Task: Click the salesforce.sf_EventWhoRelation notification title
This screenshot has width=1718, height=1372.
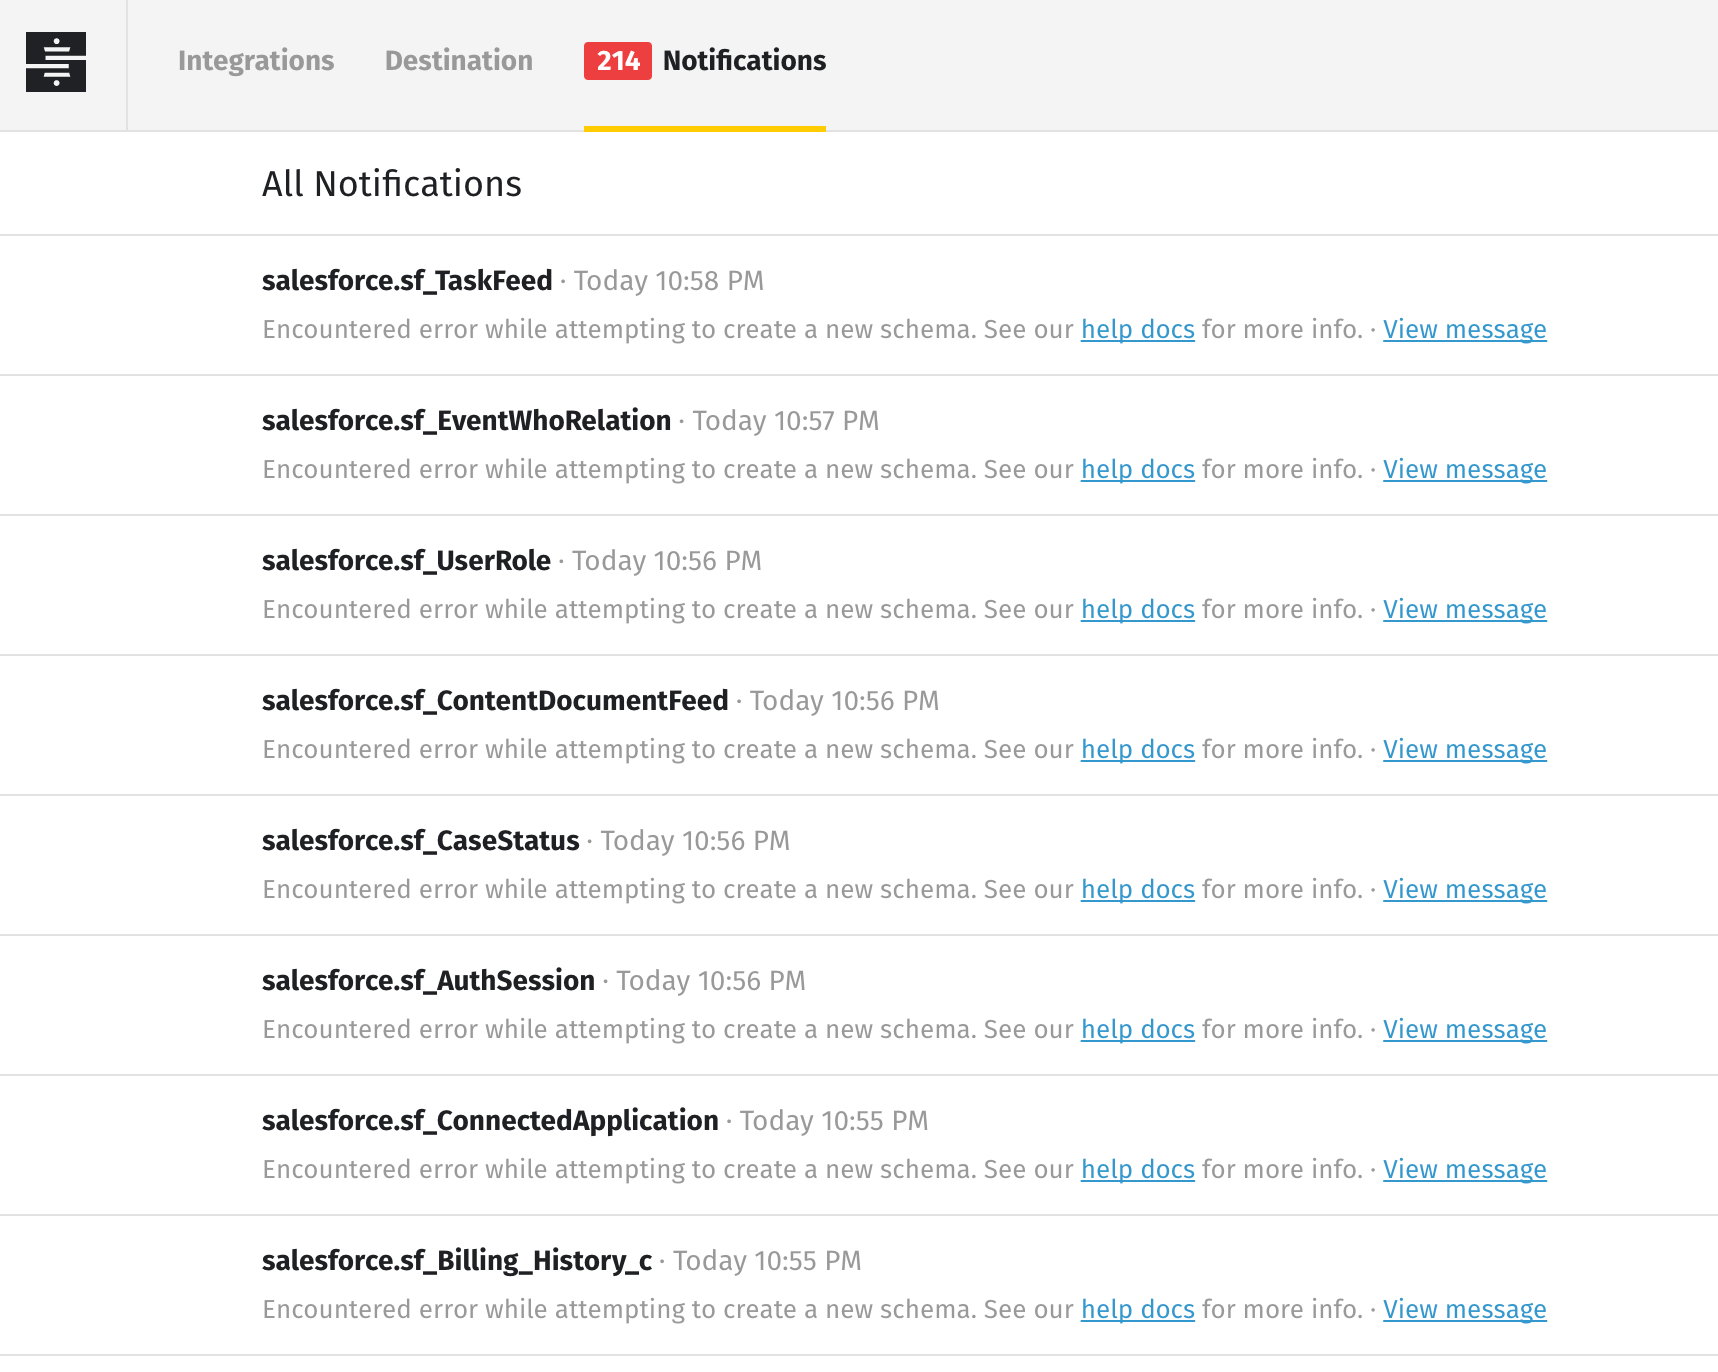Action: tap(466, 421)
